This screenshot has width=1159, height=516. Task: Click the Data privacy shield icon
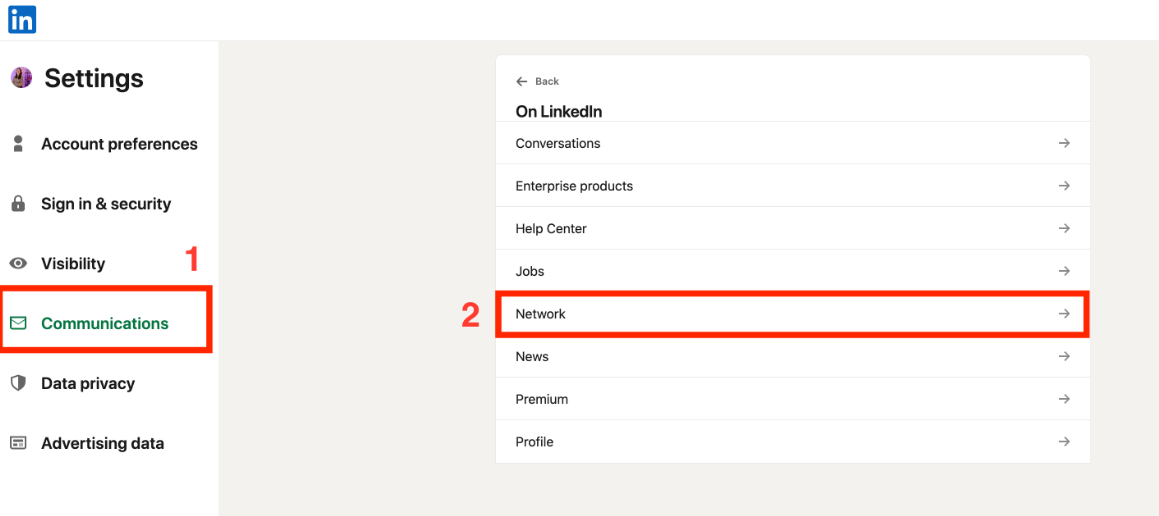tap(18, 383)
